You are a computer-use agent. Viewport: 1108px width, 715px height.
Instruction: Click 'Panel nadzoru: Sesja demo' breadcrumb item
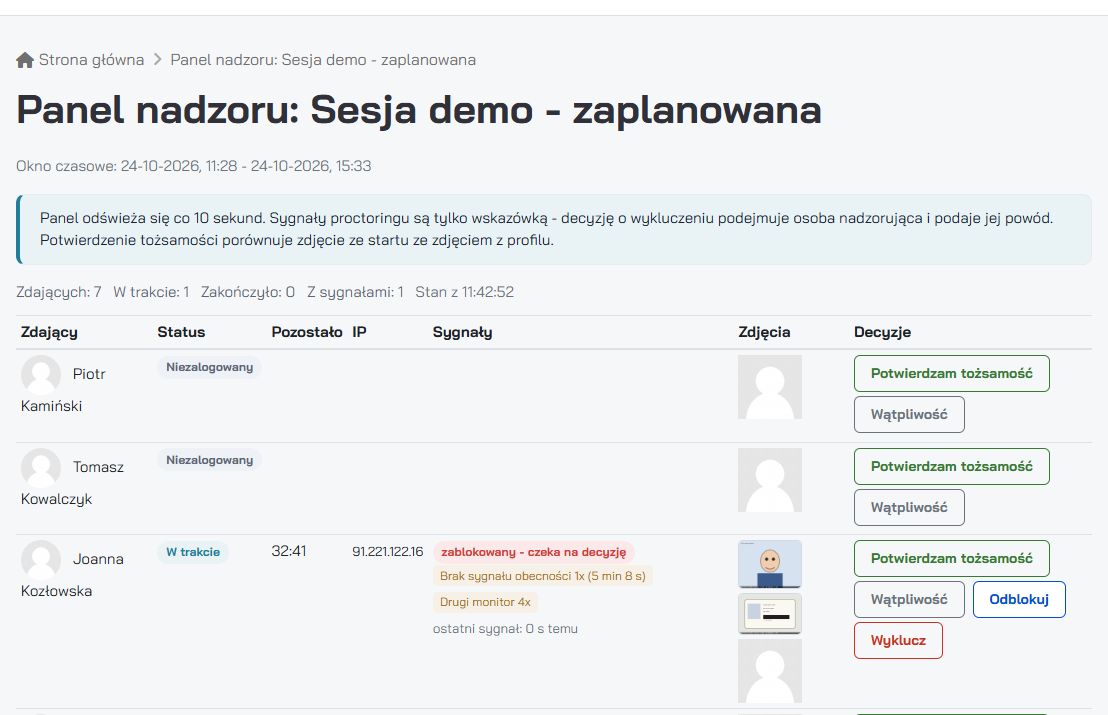click(323, 60)
